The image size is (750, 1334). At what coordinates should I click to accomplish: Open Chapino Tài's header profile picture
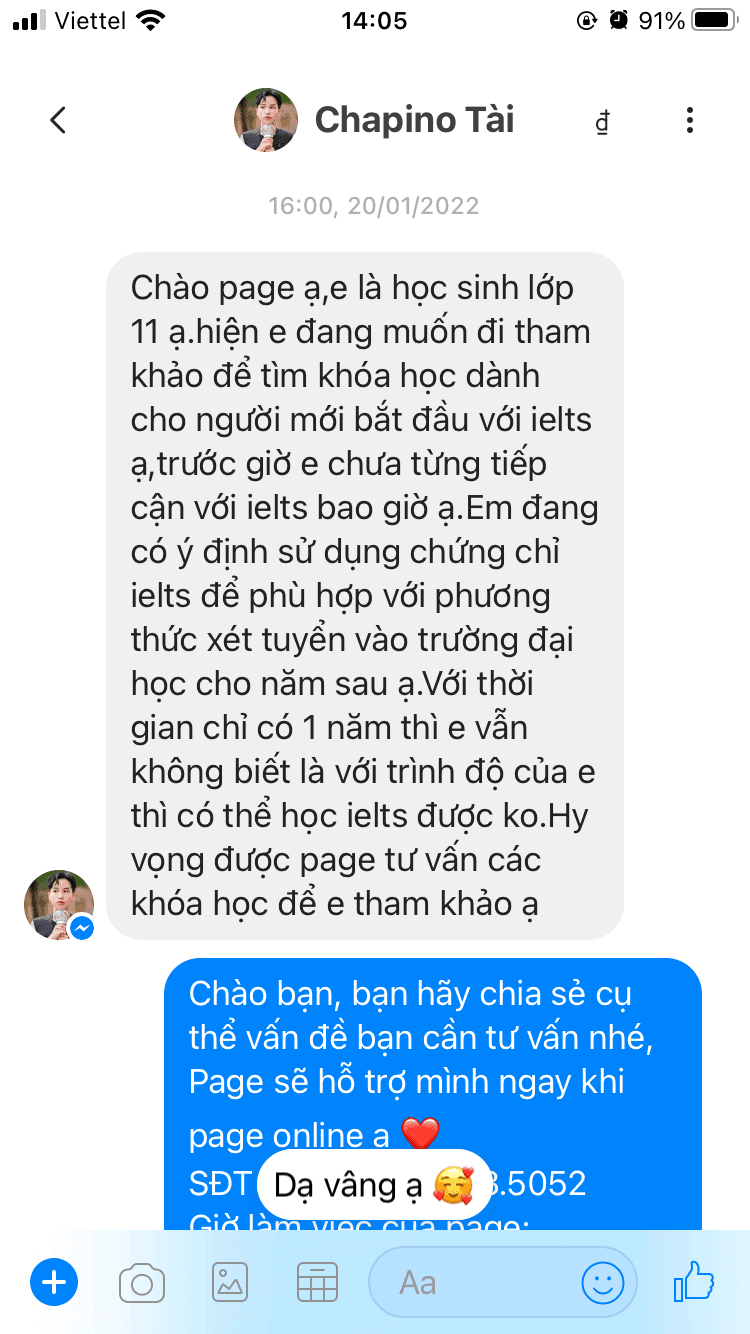click(x=266, y=120)
